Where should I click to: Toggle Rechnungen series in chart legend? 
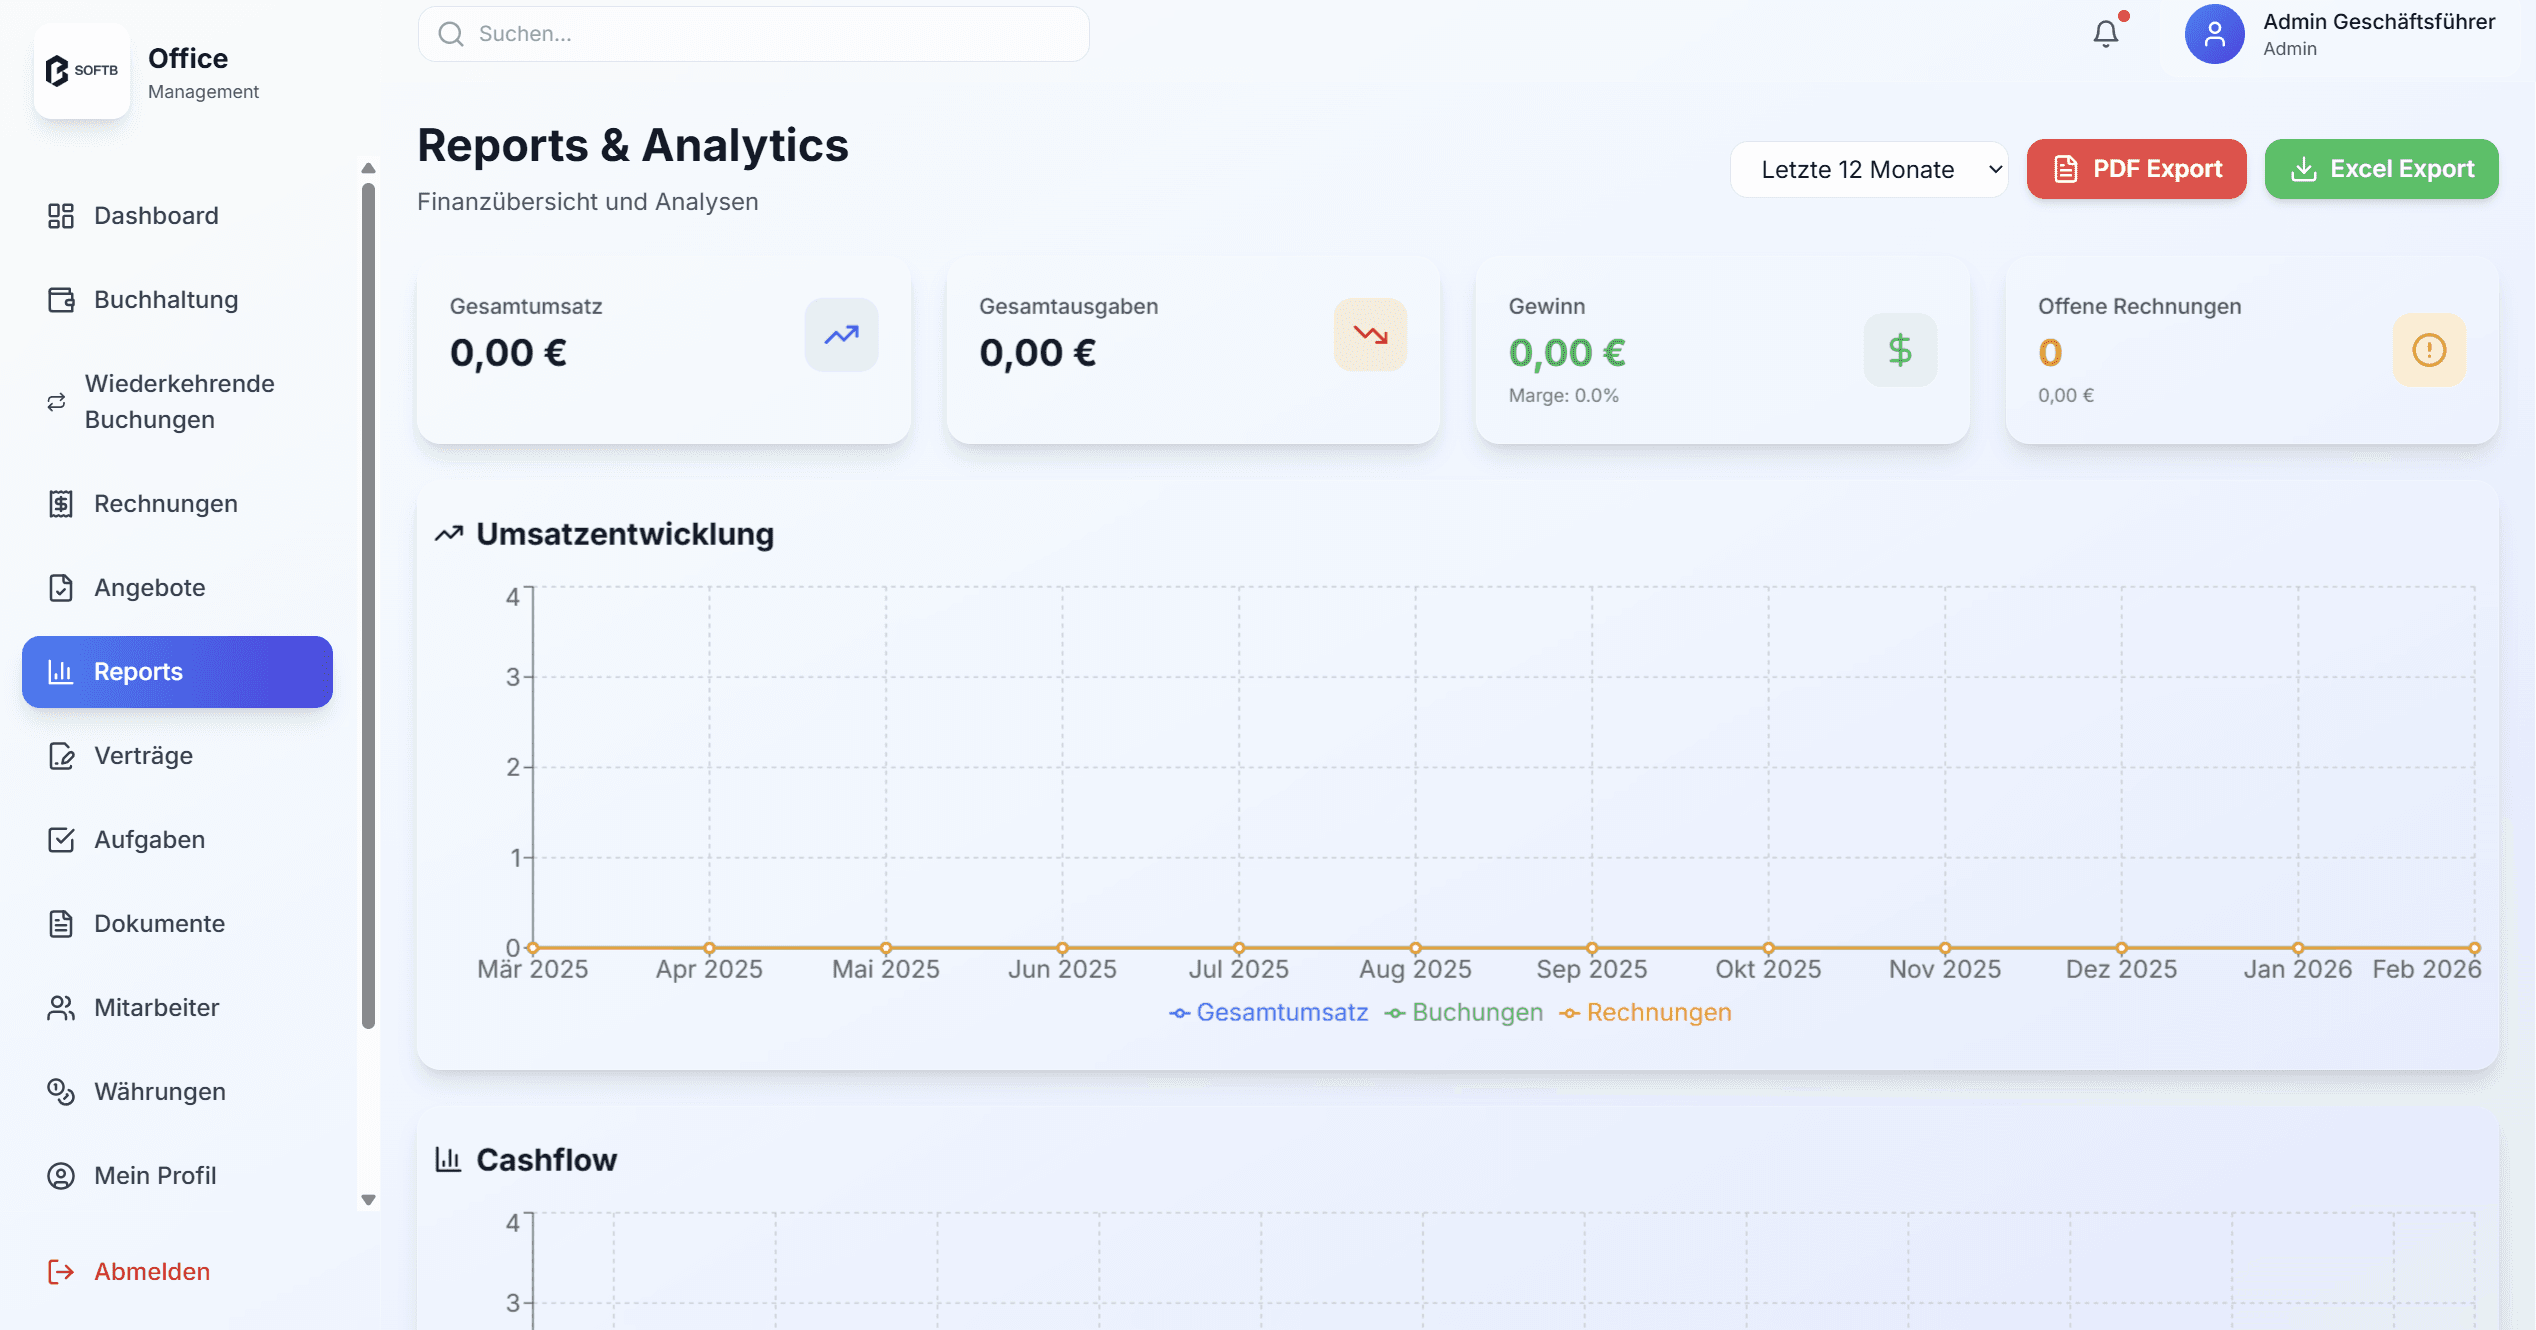click(1646, 1012)
